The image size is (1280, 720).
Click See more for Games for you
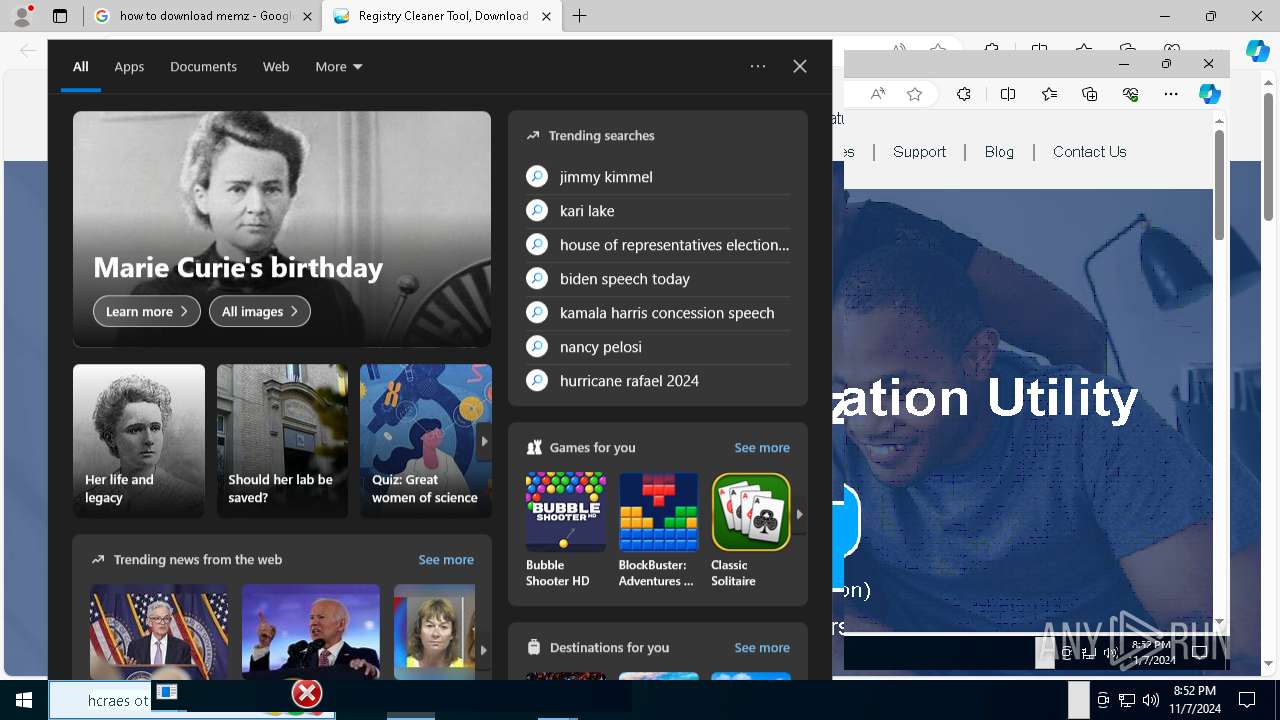coord(762,448)
